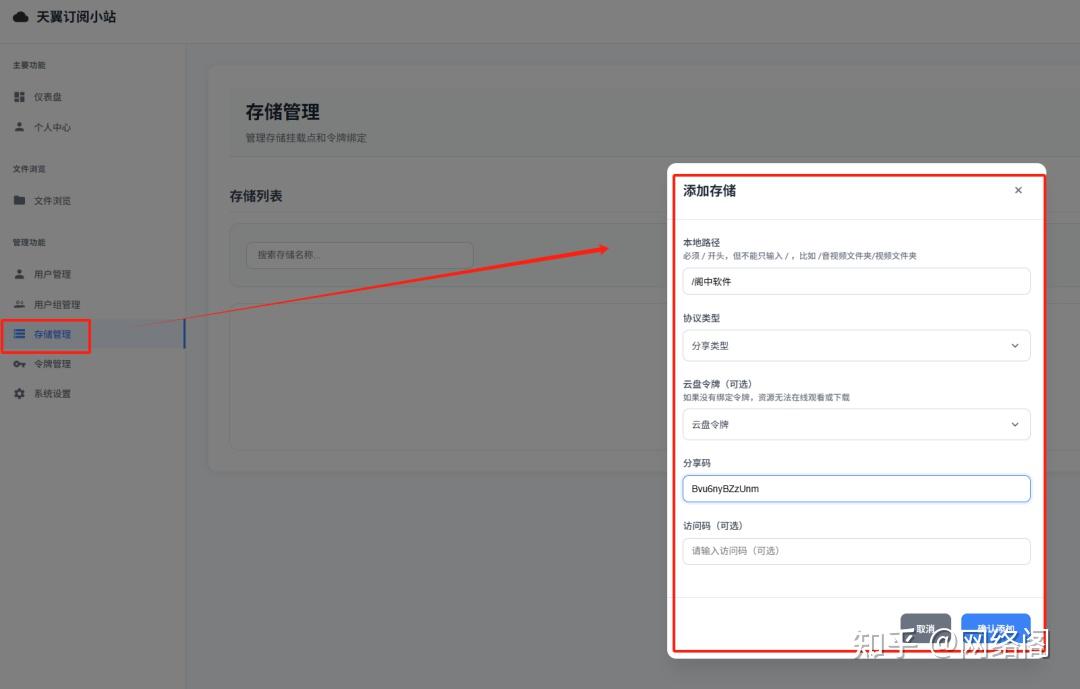This screenshot has width=1080, height=689.
Task: Open the 分享类型 protocol dropdown
Action: (856, 345)
